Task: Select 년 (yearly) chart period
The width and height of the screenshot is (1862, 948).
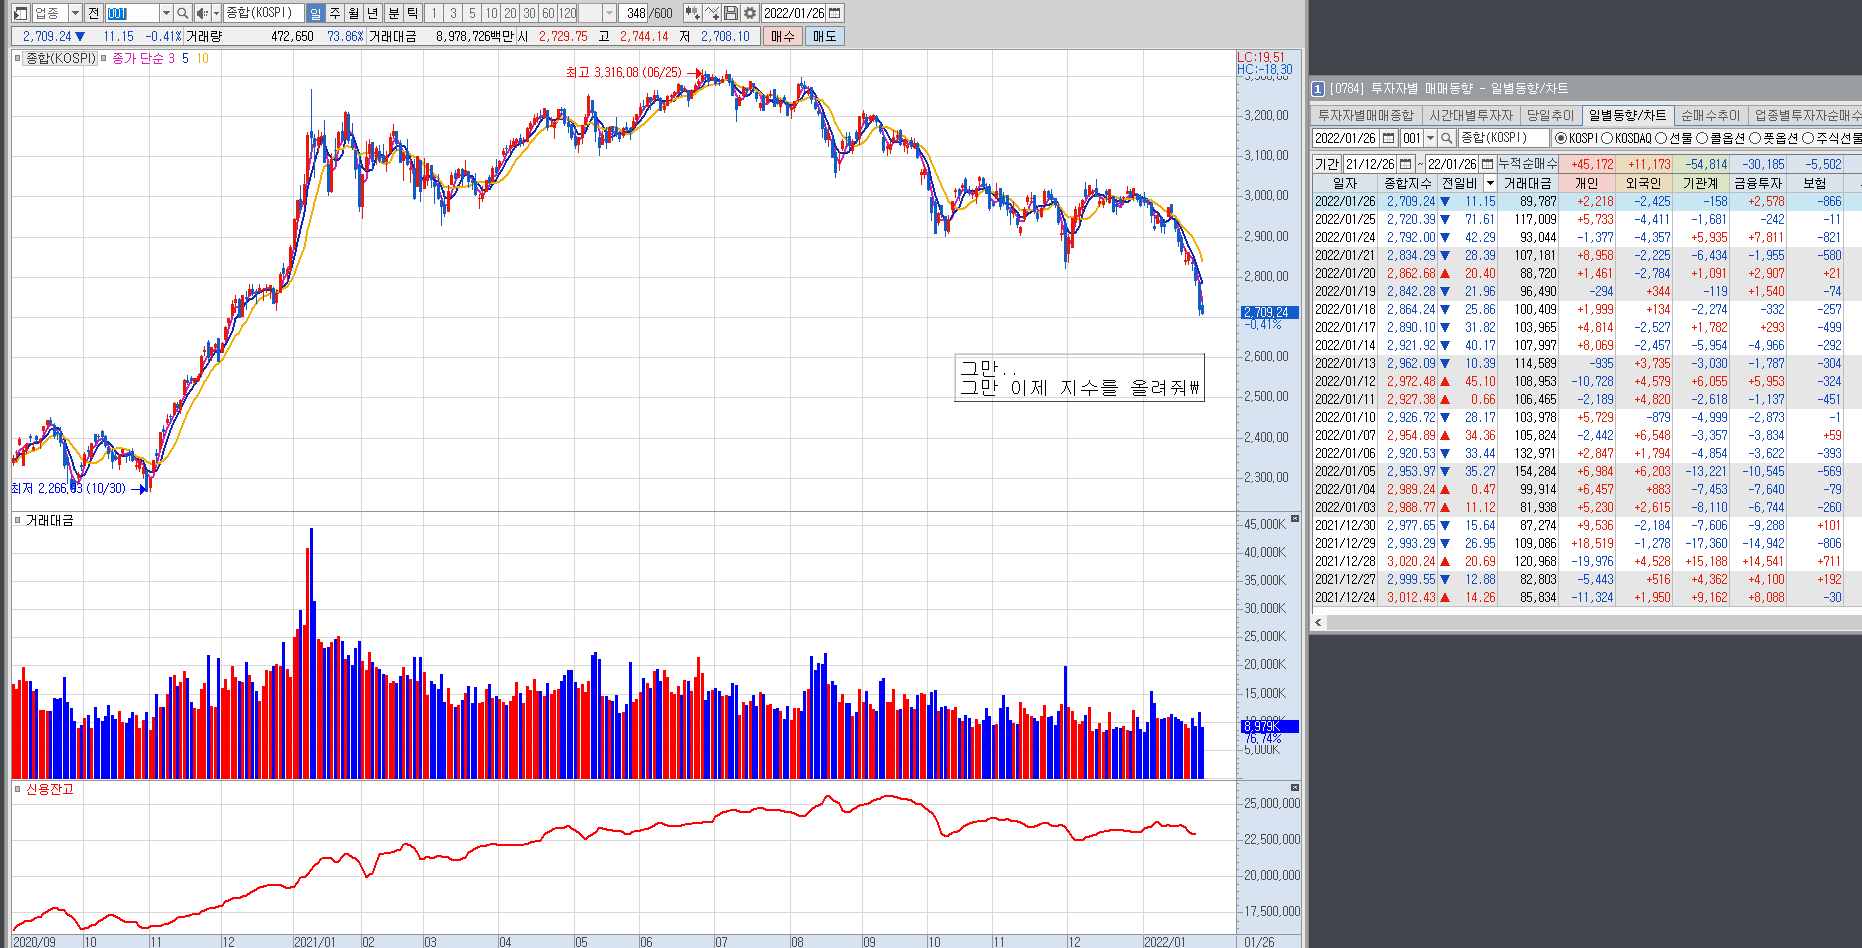Action: pyautogui.click(x=373, y=13)
